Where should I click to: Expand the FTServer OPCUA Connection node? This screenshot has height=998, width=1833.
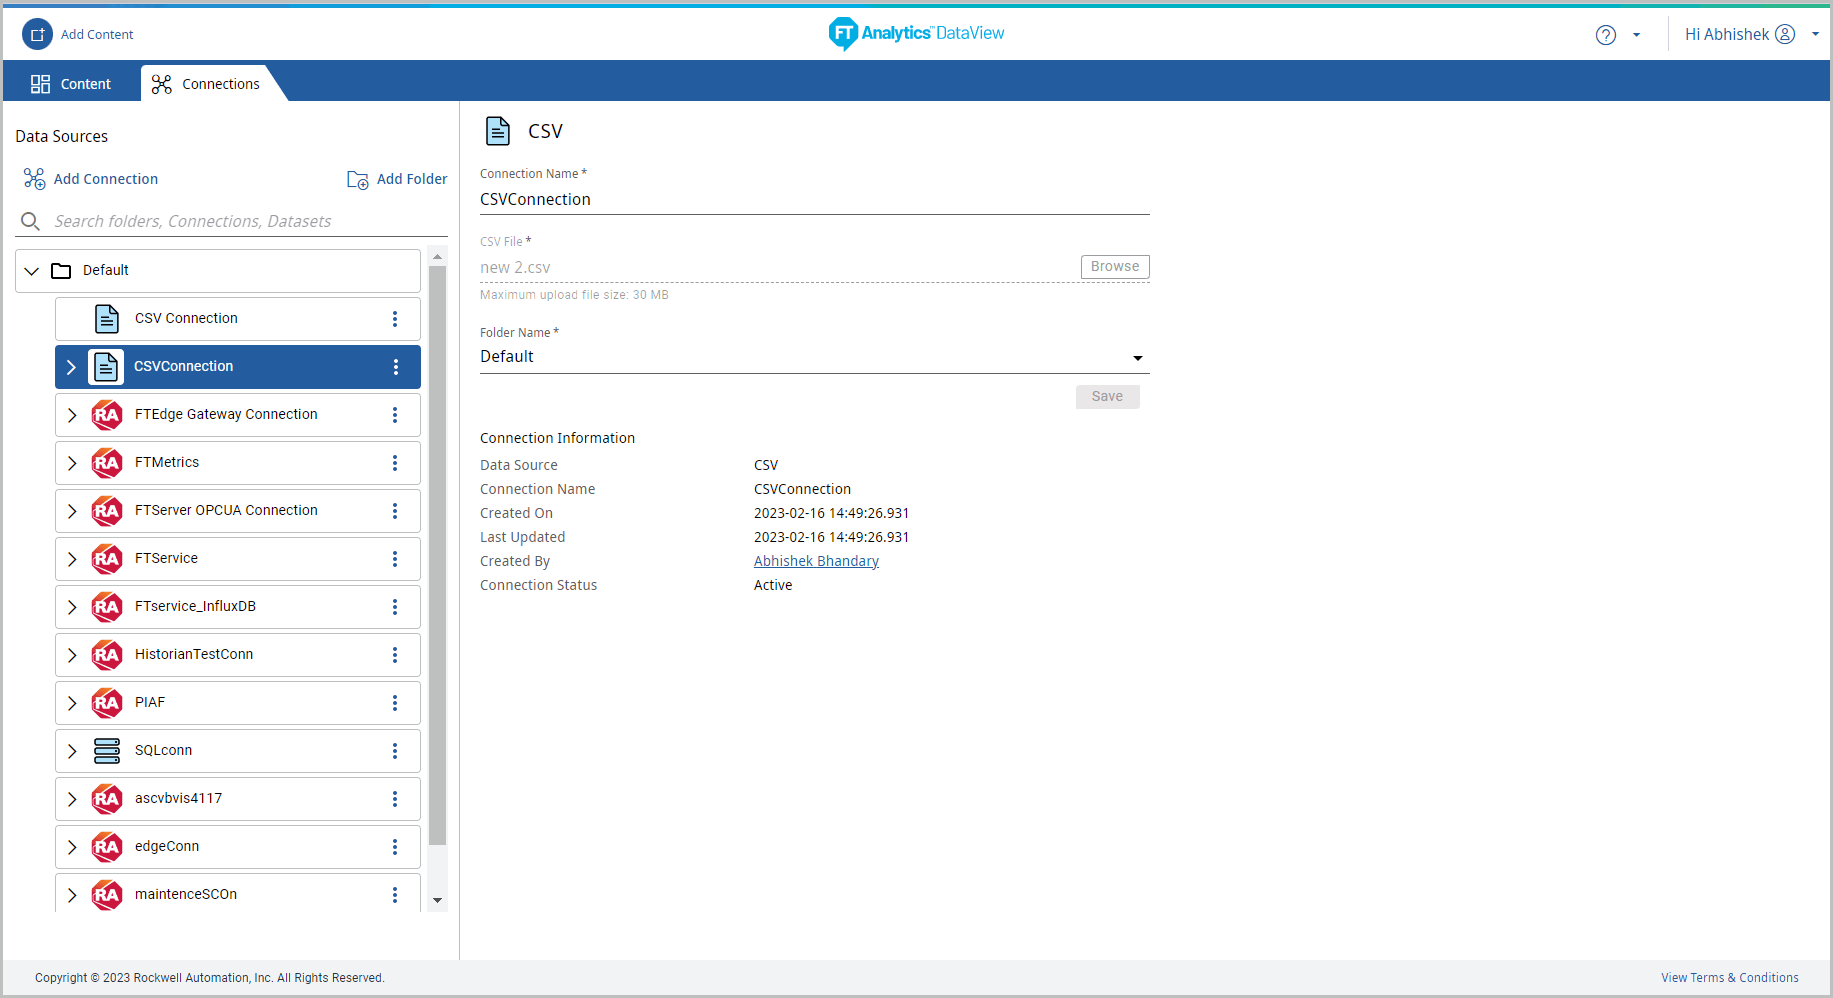[72, 511]
